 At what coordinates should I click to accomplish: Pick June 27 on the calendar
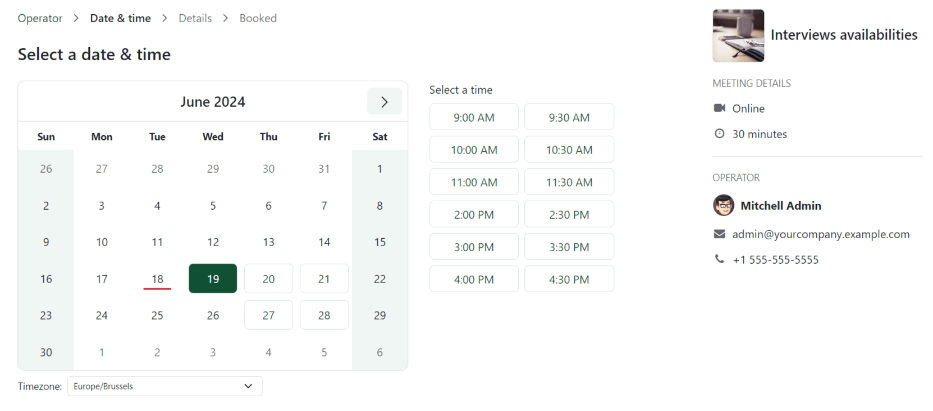click(268, 315)
